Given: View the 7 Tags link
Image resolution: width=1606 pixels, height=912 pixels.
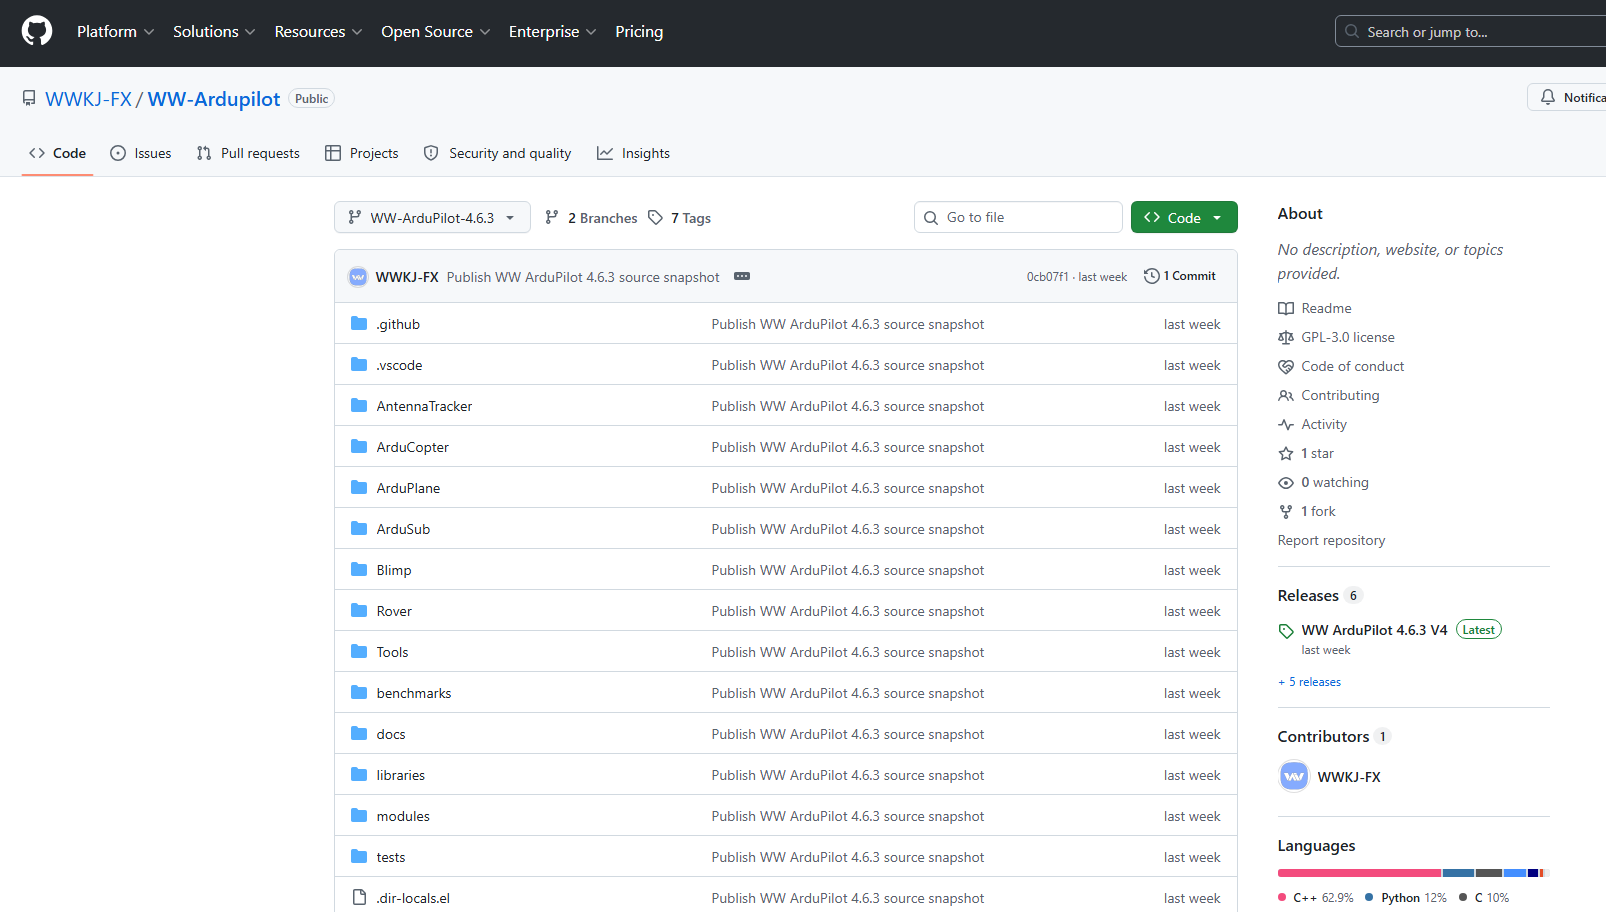Looking at the screenshot, I should (x=680, y=217).
